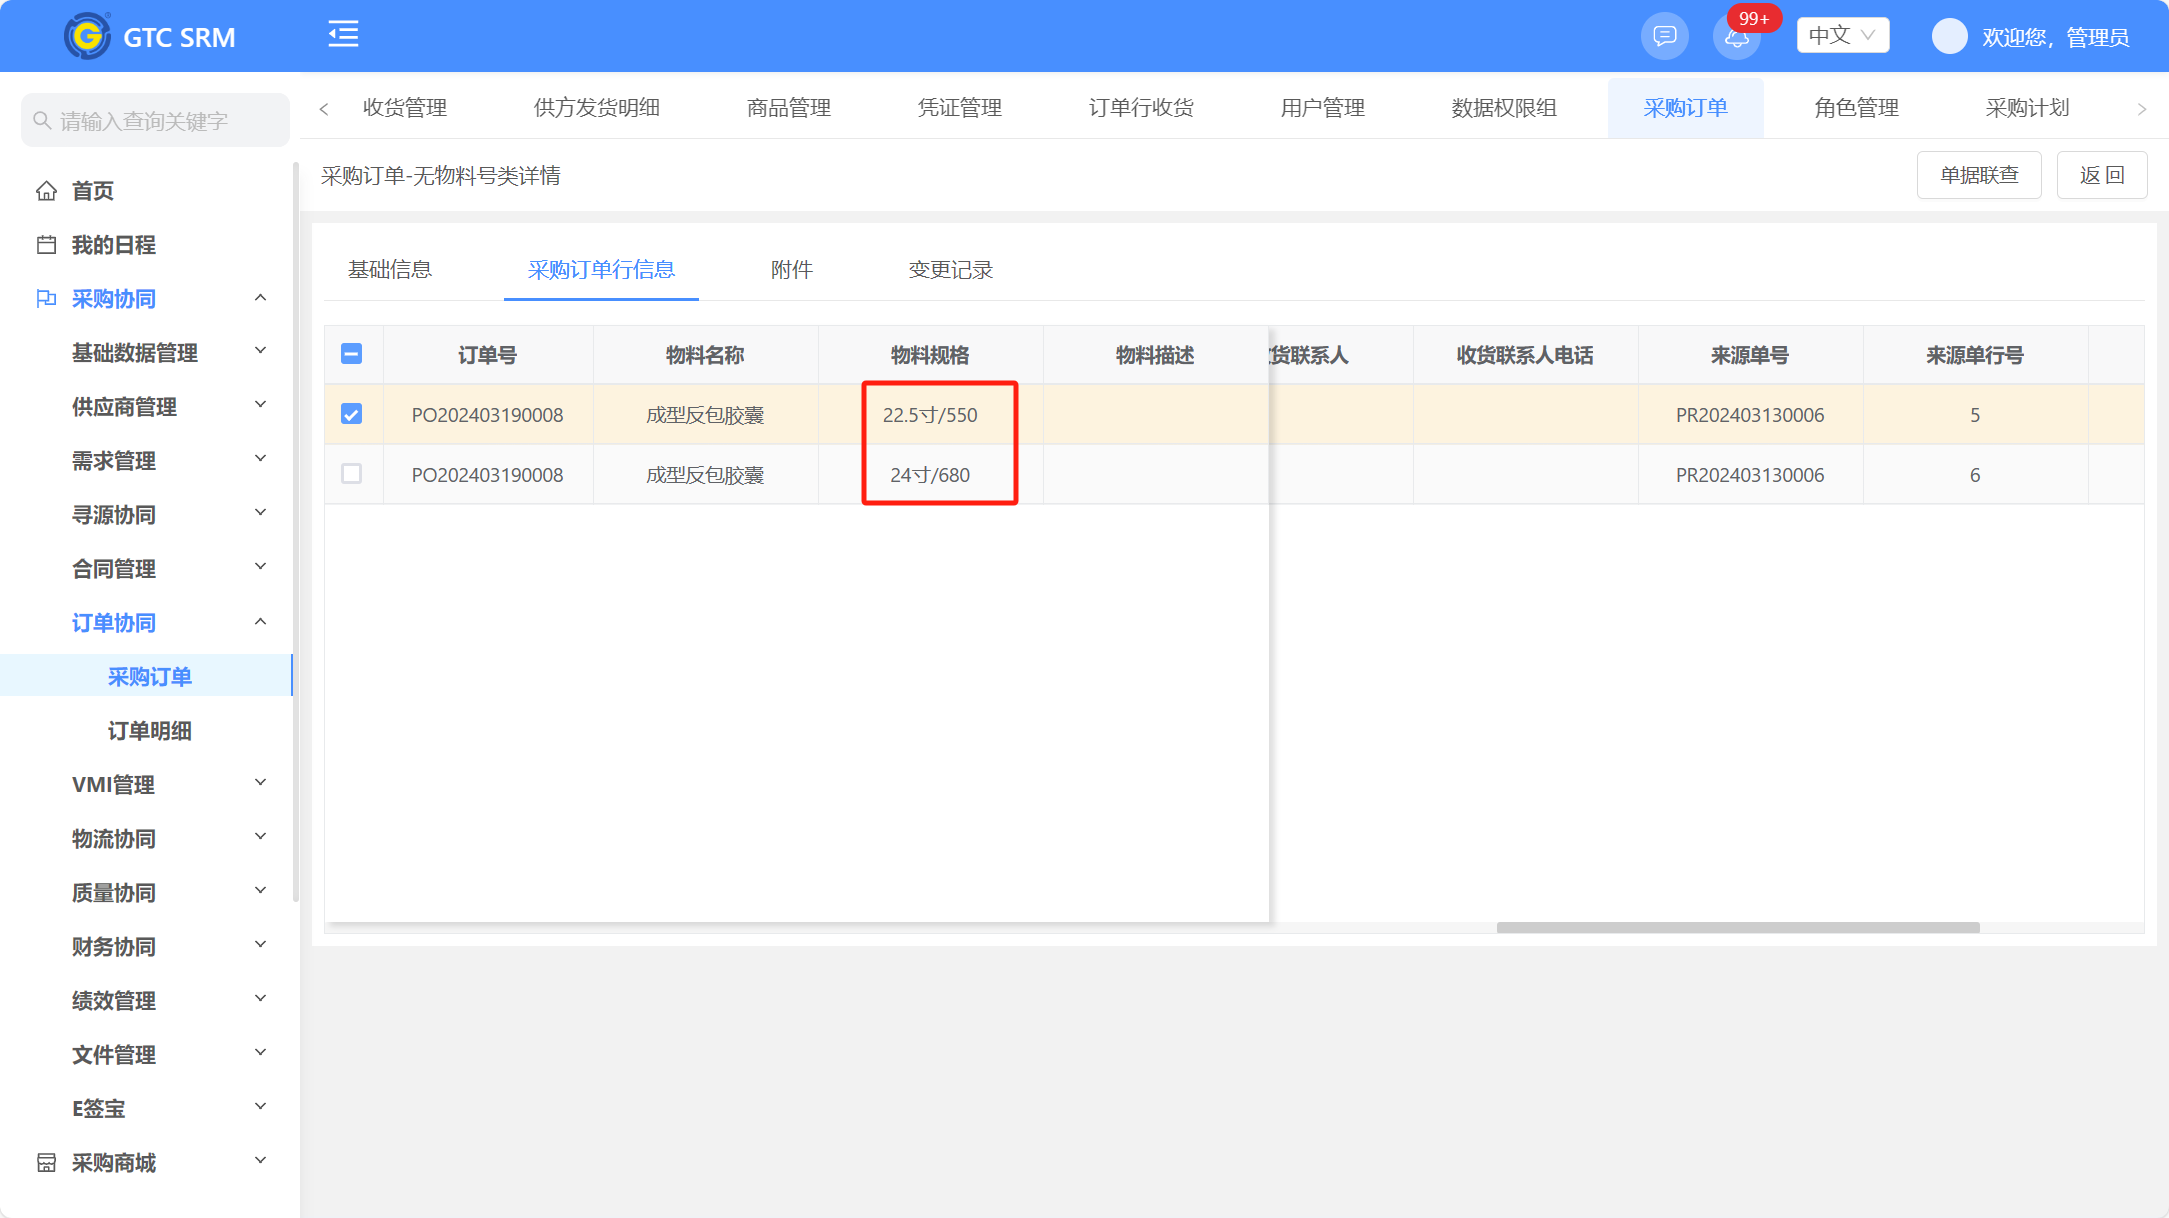Click source line number 6 cell
The width and height of the screenshot is (2169, 1218).
coord(1975,475)
